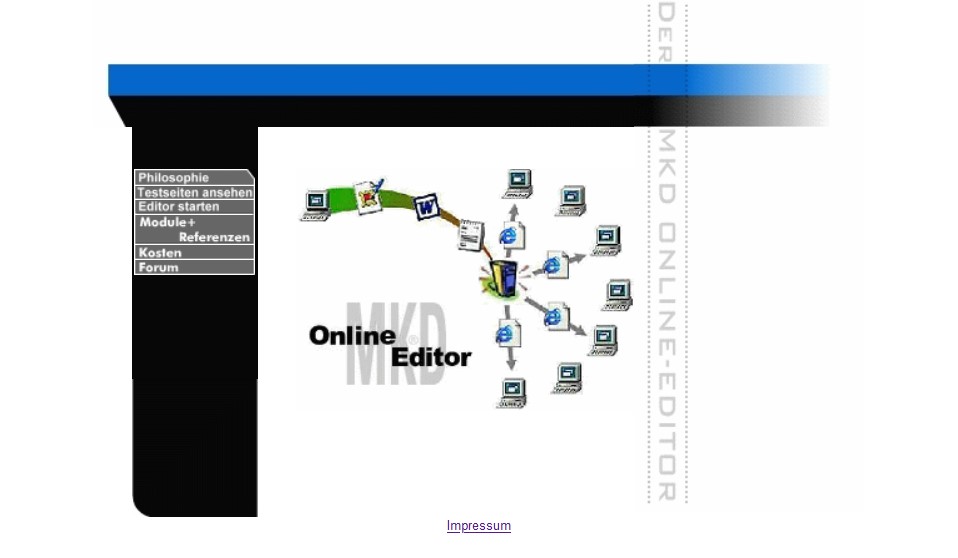Open the Forum menu item
Screen dimensions: 958x558
[x=194, y=267]
